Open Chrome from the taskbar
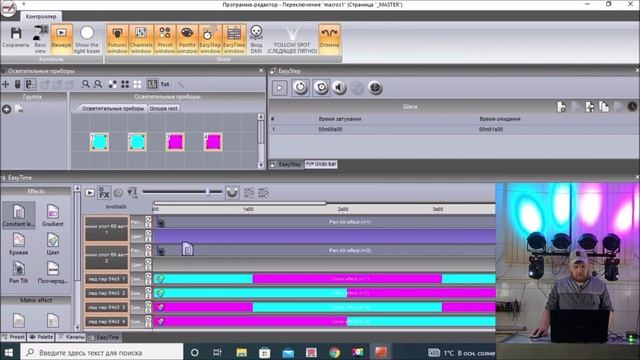This screenshot has width=640, height=360. click(x=335, y=352)
